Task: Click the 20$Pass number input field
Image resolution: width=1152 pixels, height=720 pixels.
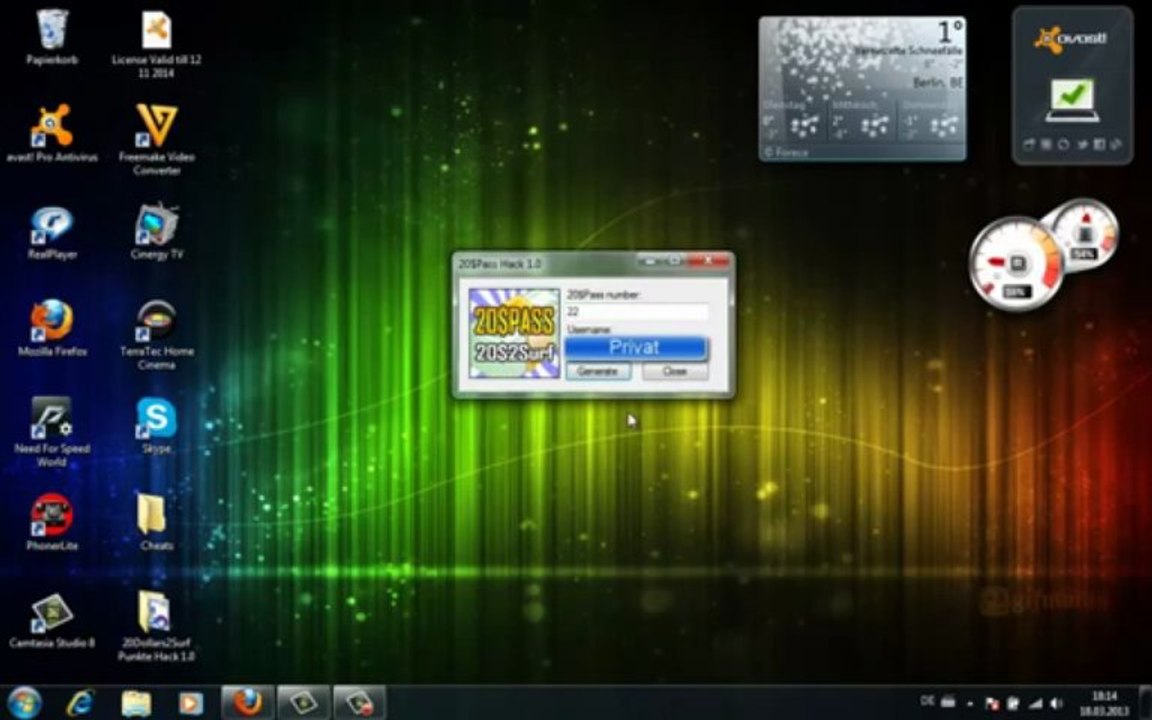Action: [637, 312]
